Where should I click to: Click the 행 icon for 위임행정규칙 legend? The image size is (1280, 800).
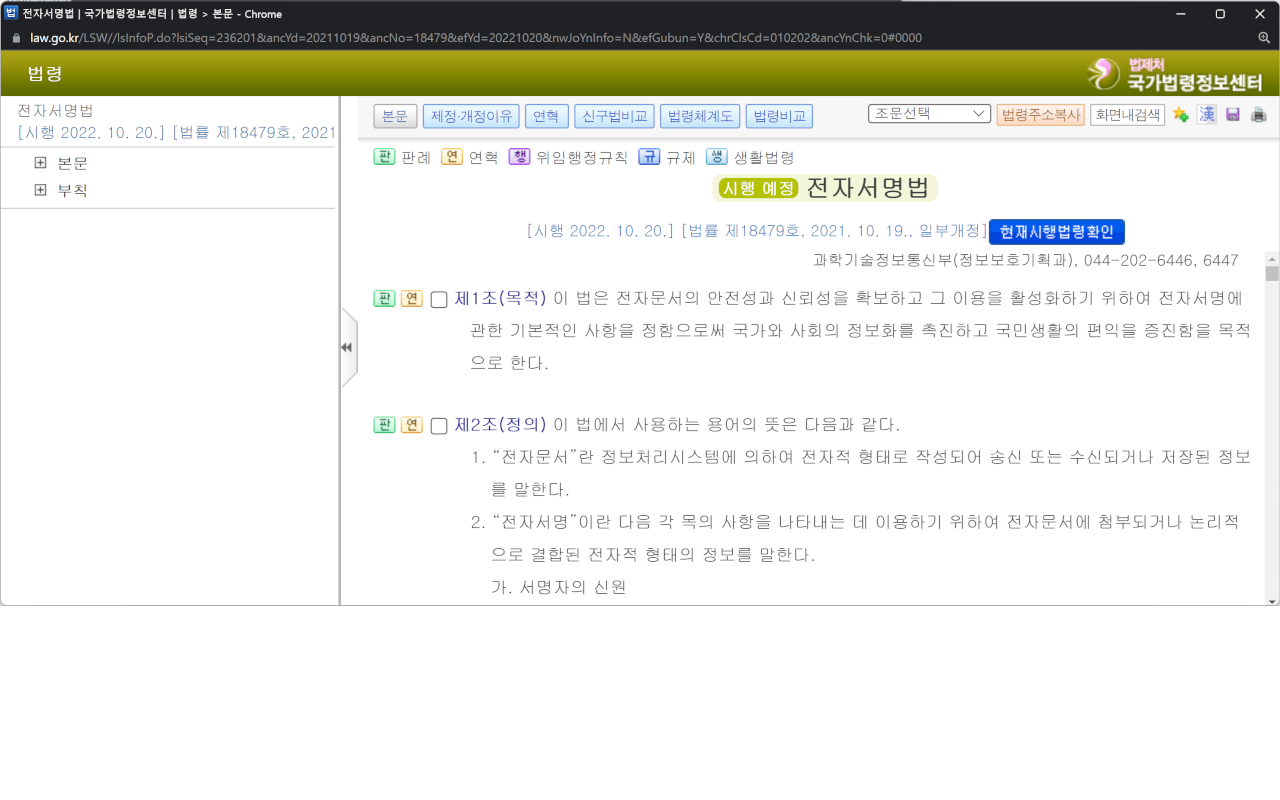519,157
